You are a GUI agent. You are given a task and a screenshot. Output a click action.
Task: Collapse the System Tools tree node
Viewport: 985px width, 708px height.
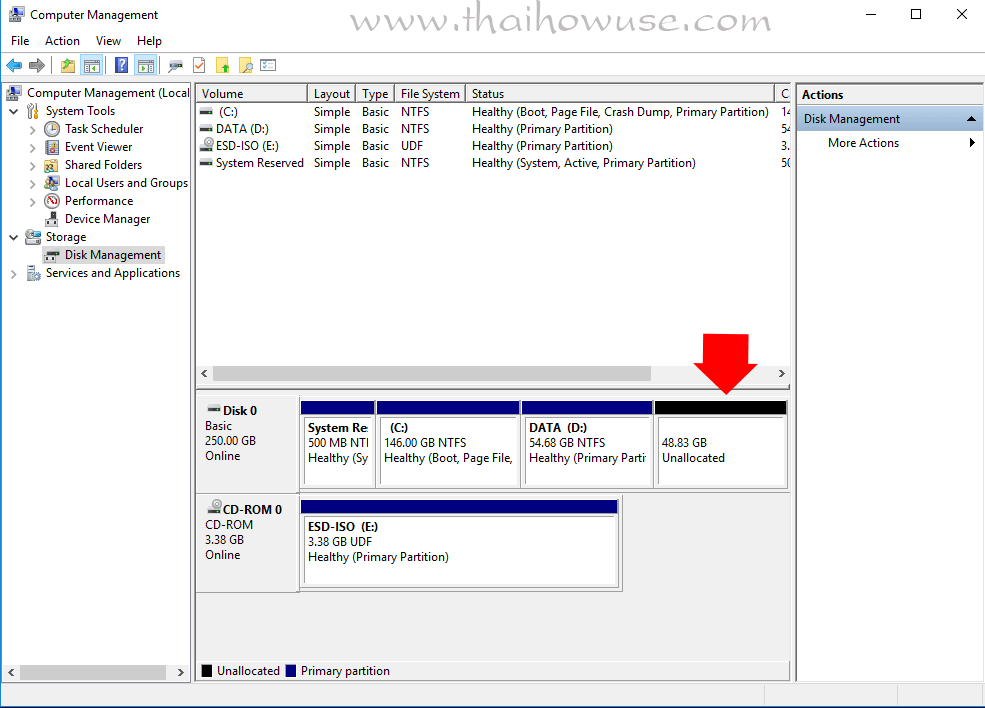(x=14, y=111)
